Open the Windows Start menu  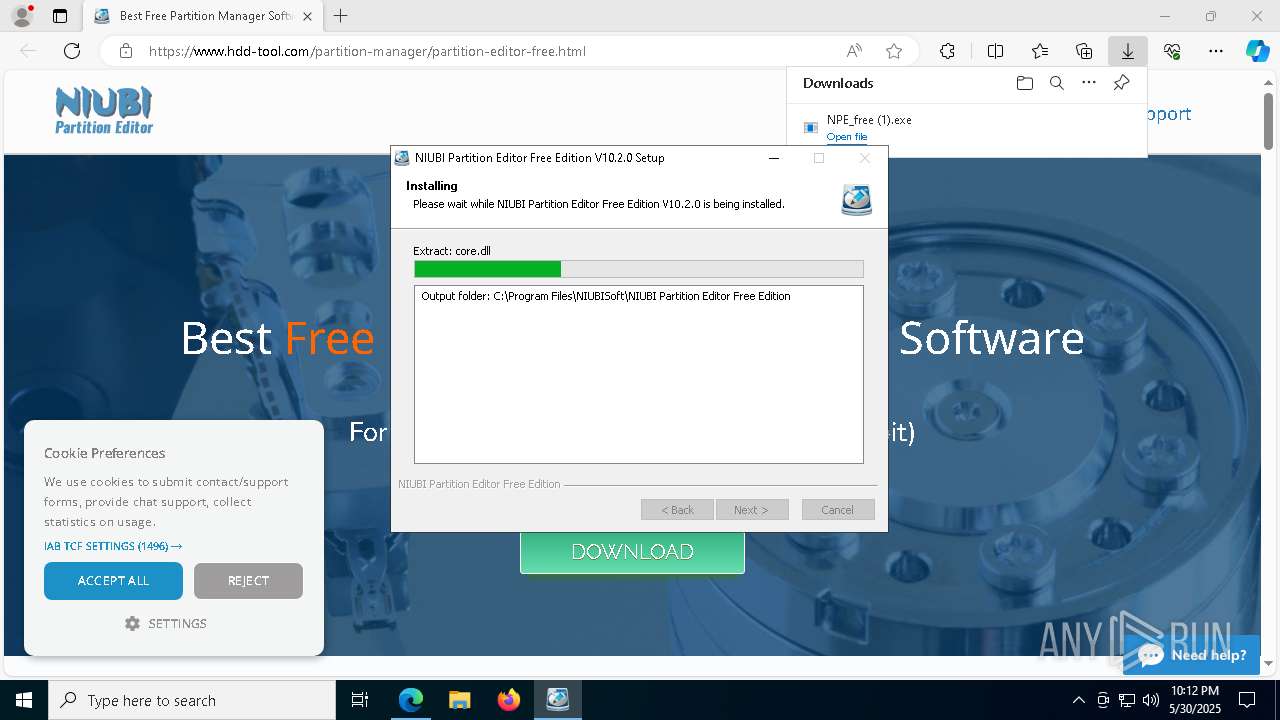[x=24, y=700]
